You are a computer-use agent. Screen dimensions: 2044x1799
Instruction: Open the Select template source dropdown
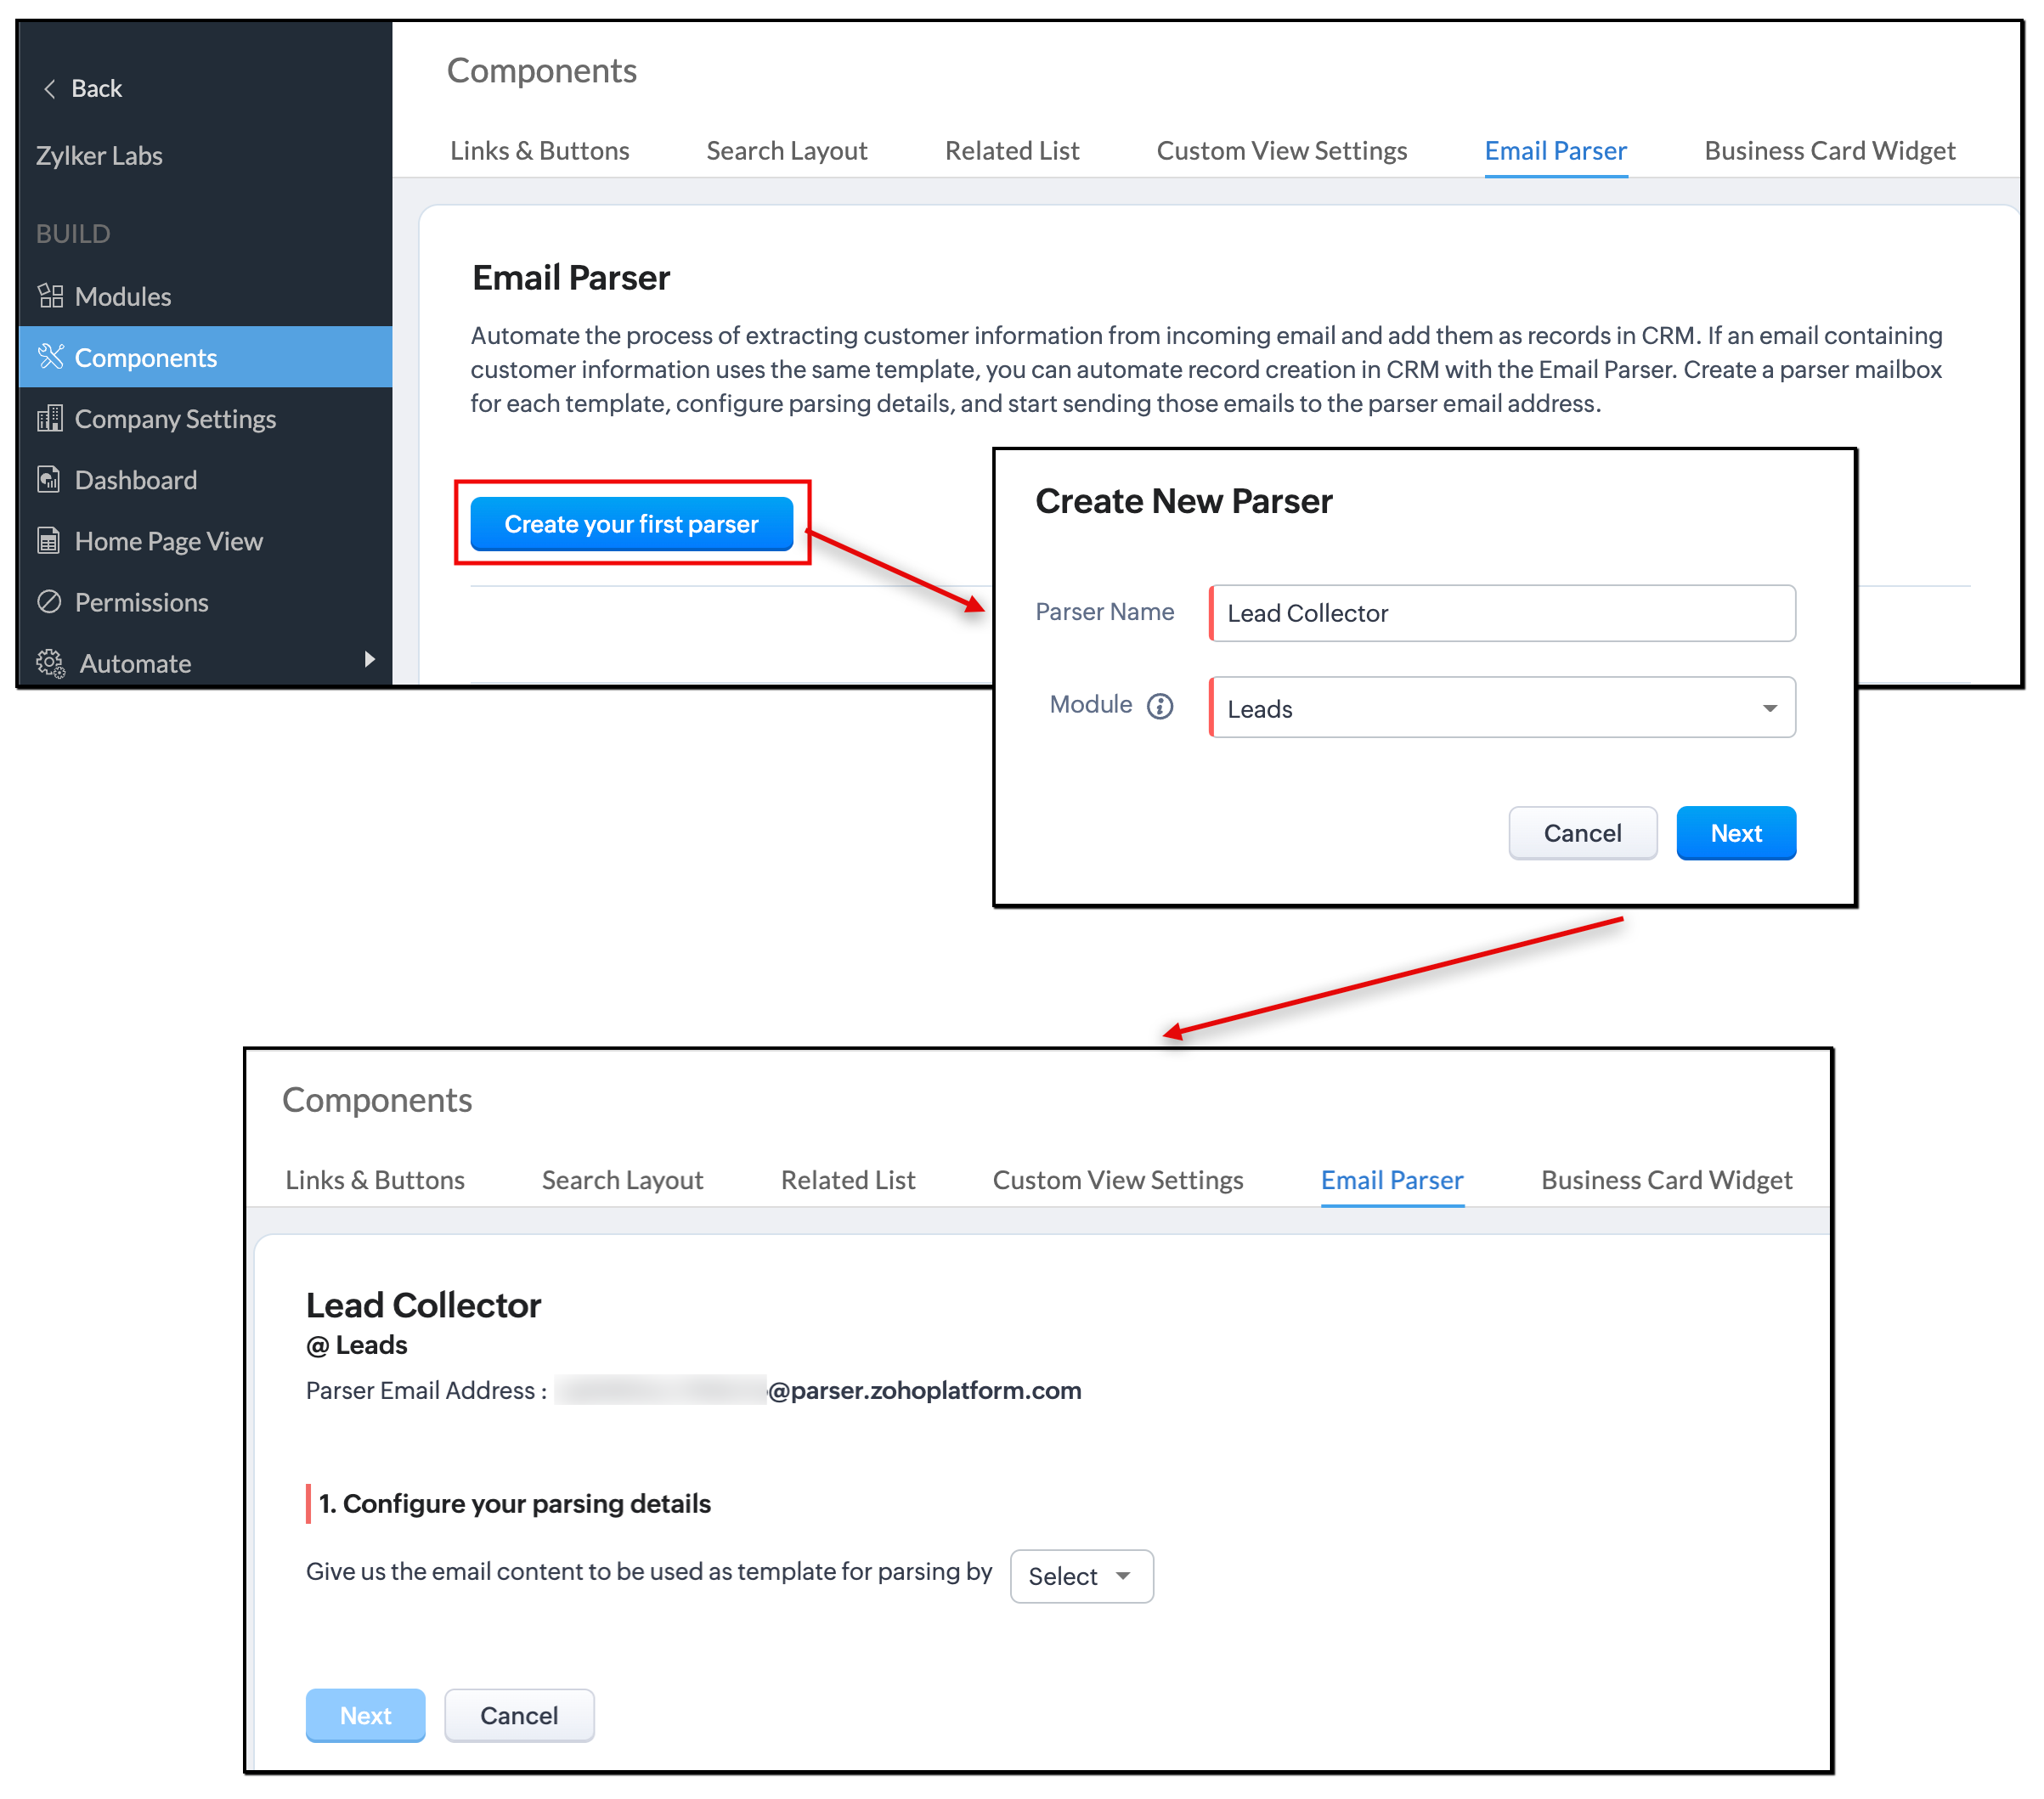(1081, 1577)
